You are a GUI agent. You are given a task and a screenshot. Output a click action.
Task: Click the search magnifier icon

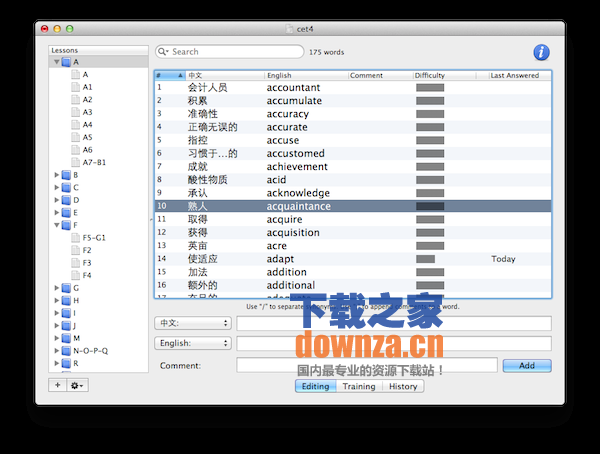(x=162, y=52)
